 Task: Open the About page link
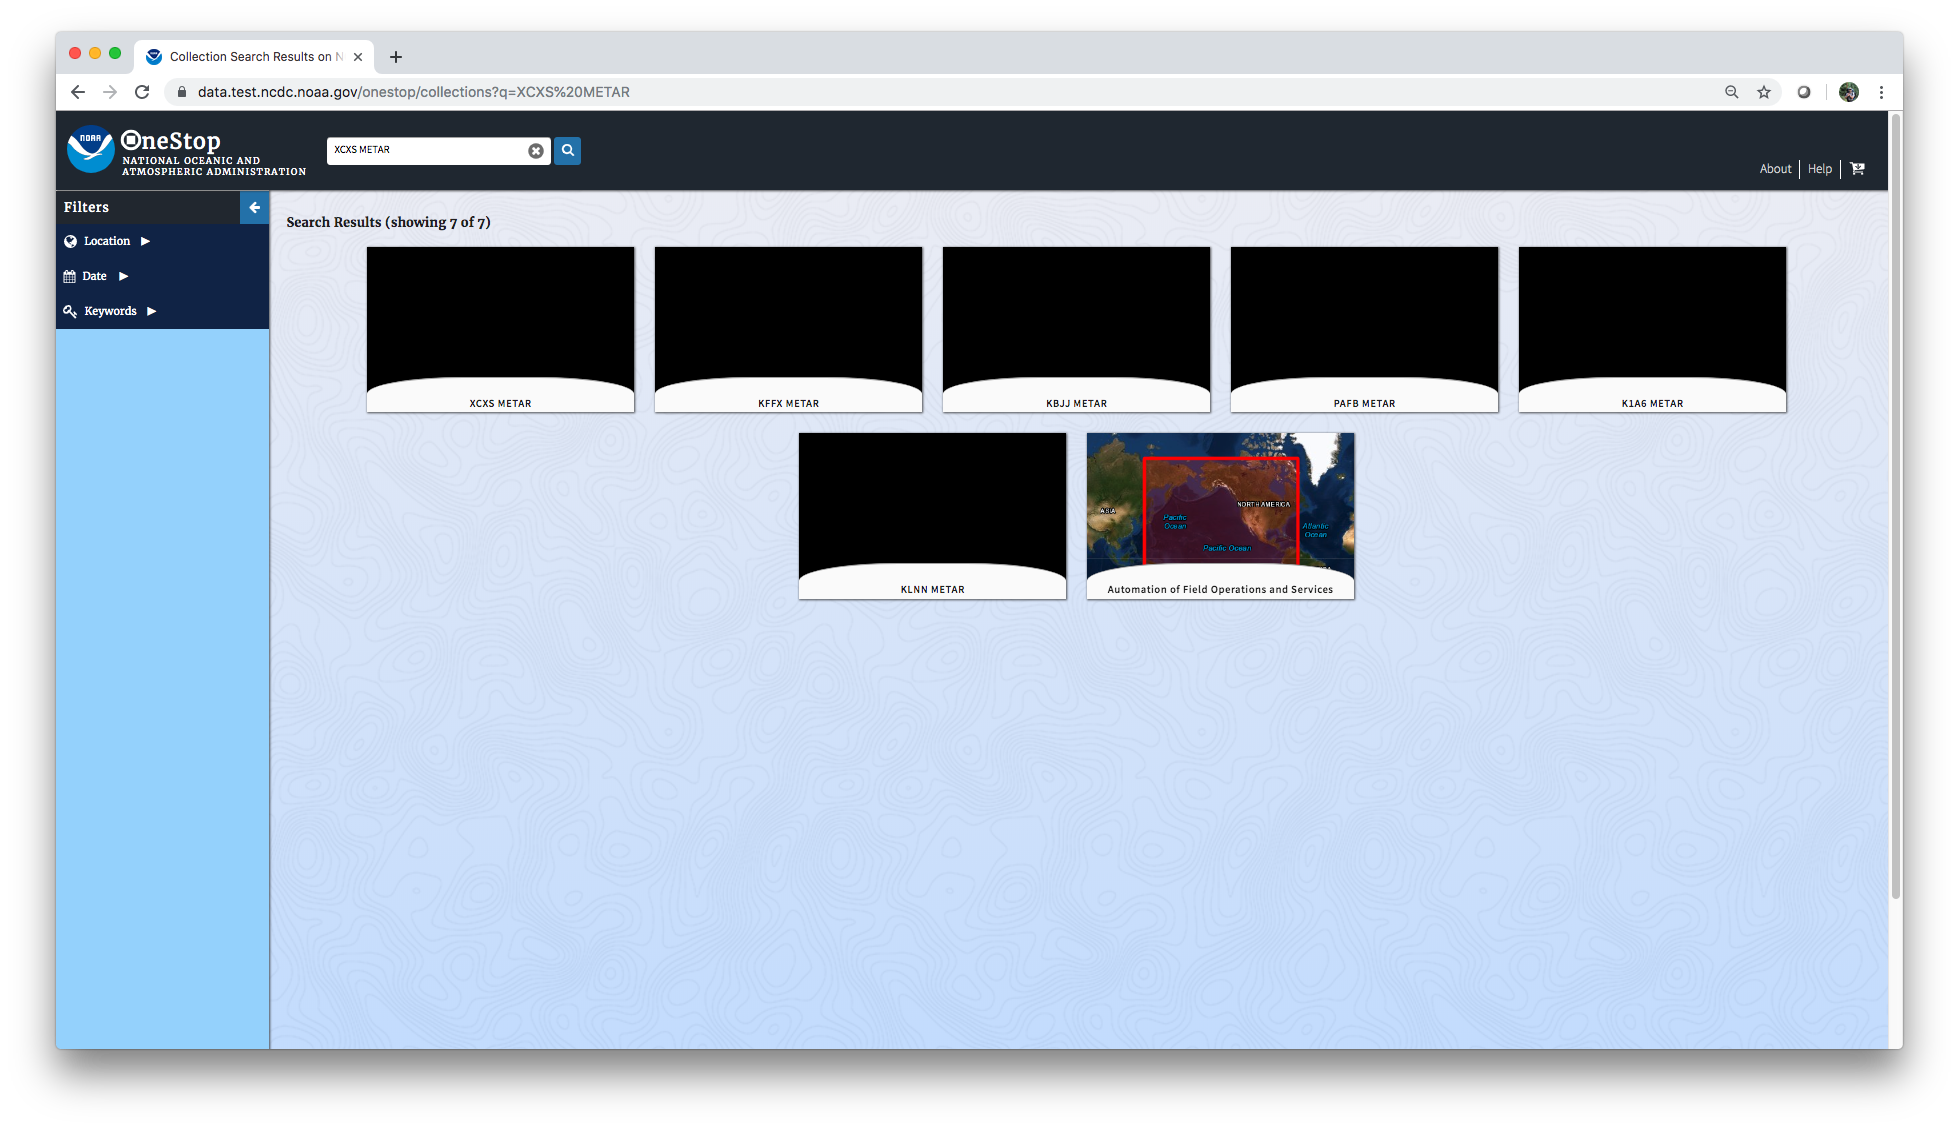click(x=1775, y=168)
